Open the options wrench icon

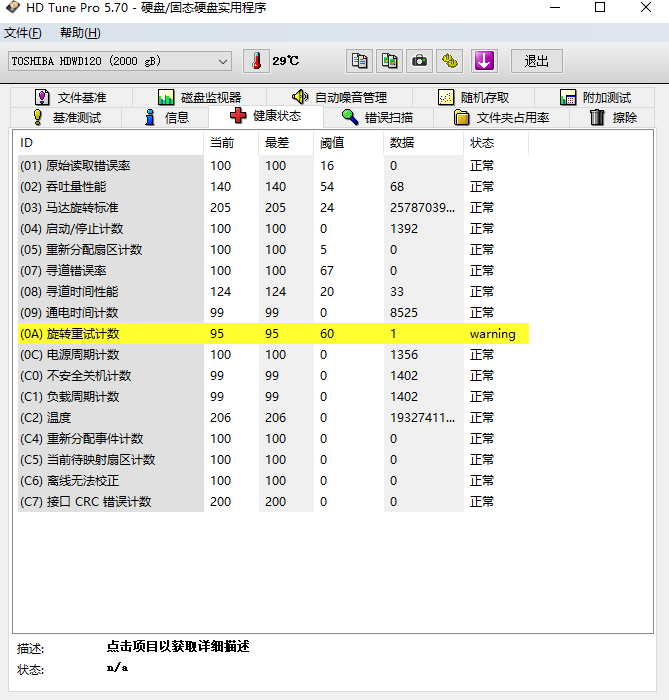click(449, 61)
